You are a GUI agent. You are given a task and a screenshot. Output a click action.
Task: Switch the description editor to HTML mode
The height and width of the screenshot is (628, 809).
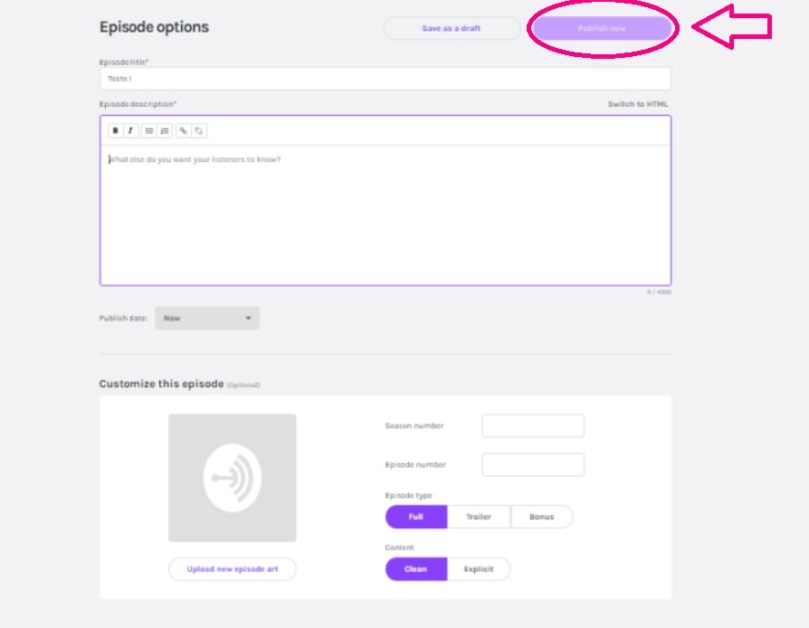click(x=638, y=102)
